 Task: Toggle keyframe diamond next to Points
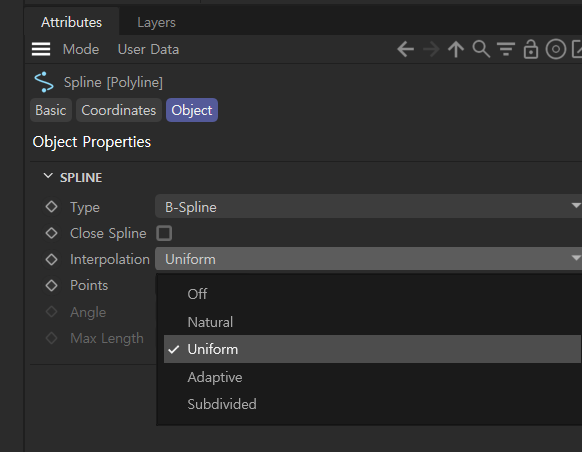51,285
